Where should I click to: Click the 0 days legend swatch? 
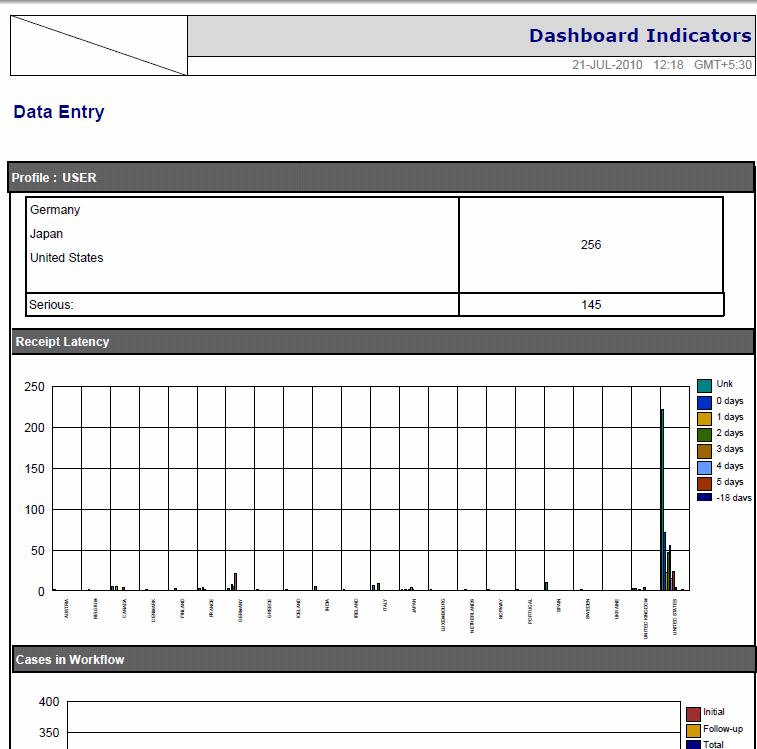click(704, 403)
